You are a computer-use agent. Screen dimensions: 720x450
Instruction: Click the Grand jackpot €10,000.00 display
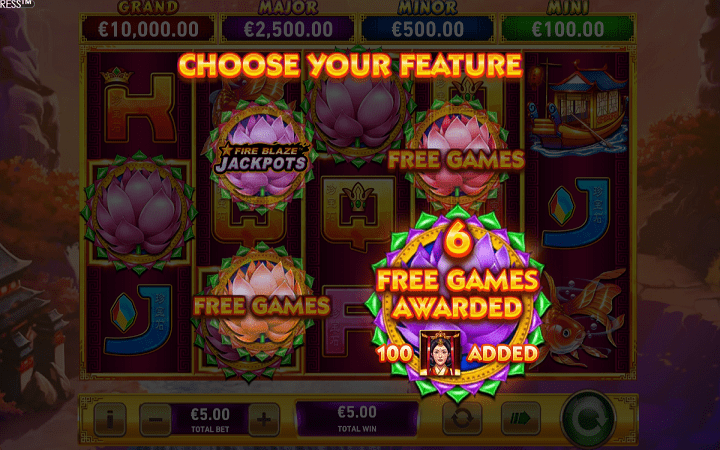148,29
